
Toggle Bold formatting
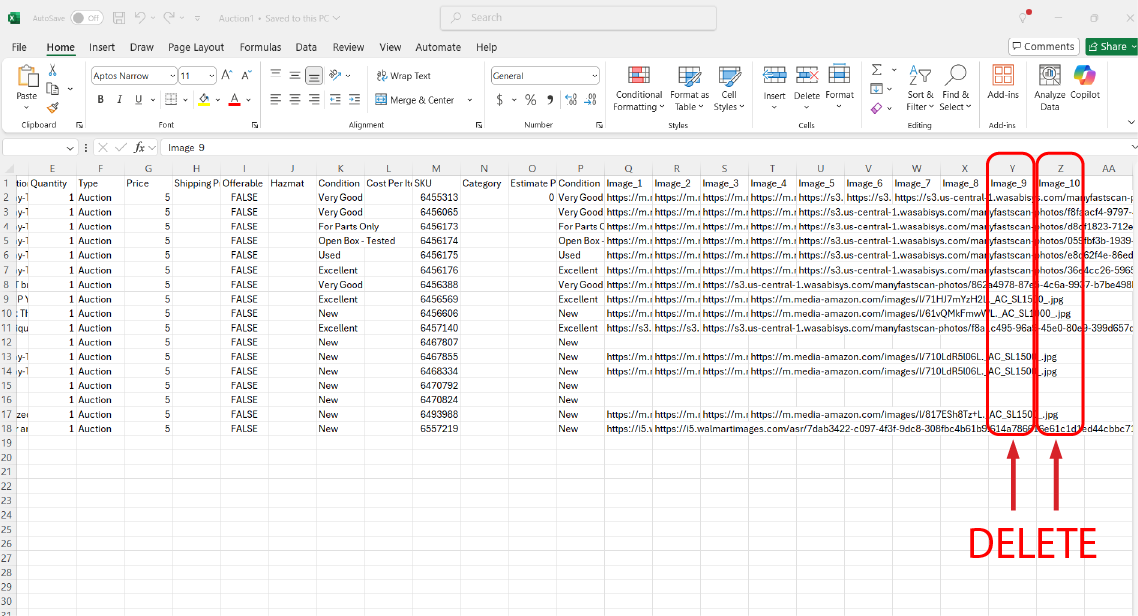[x=100, y=99]
